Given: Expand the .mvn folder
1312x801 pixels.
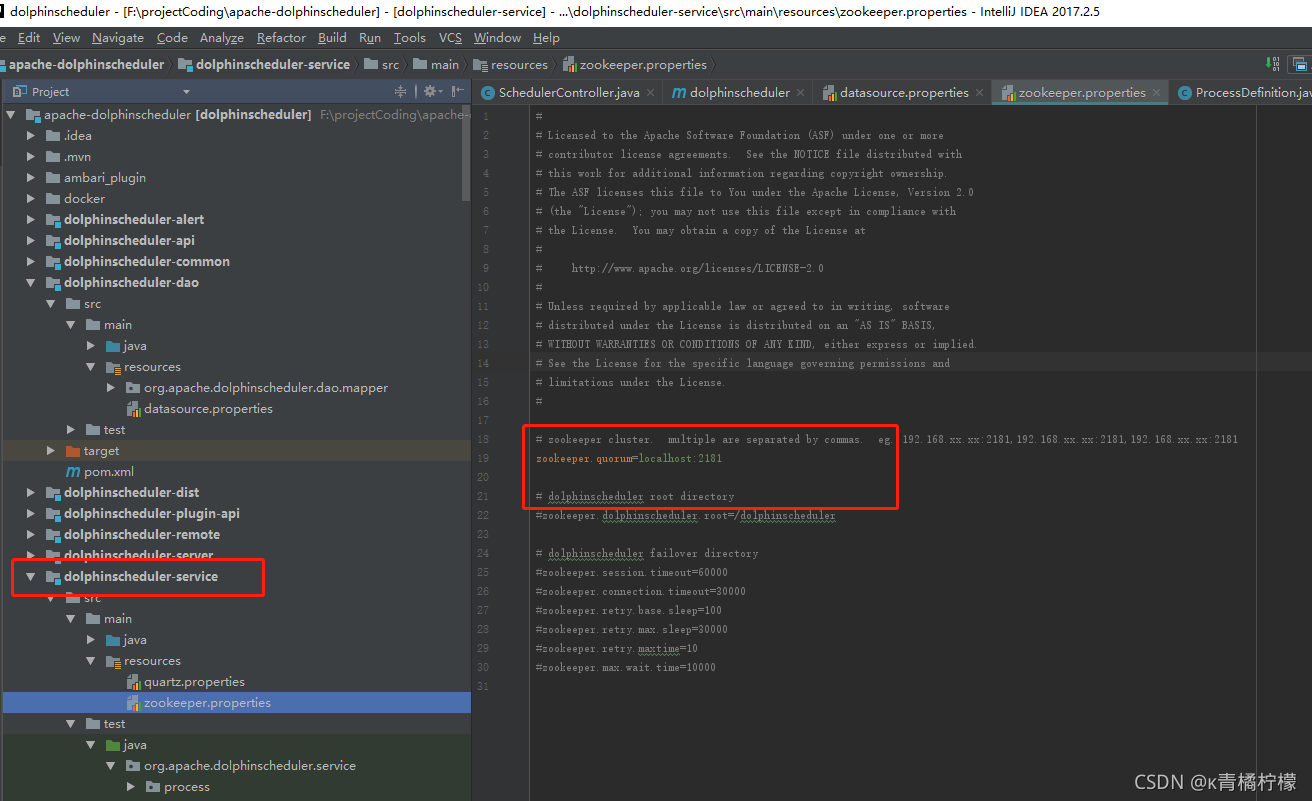Looking at the screenshot, I should (x=31, y=156).
